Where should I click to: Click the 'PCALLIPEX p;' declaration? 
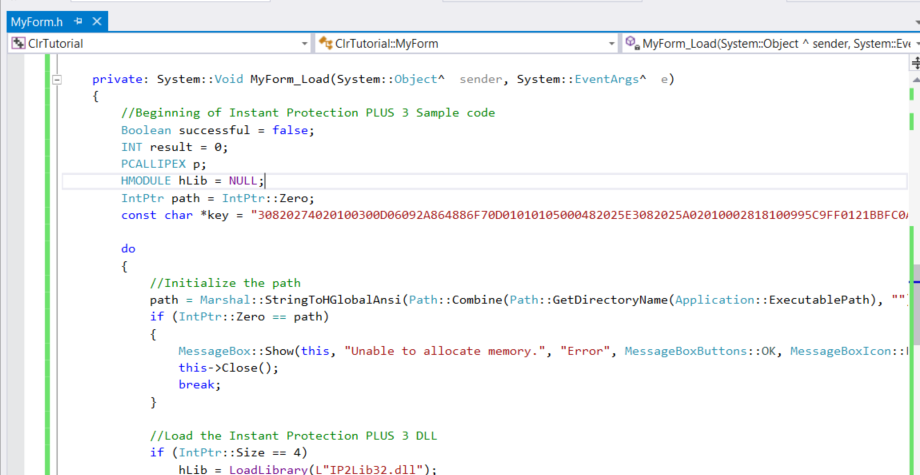164,164
